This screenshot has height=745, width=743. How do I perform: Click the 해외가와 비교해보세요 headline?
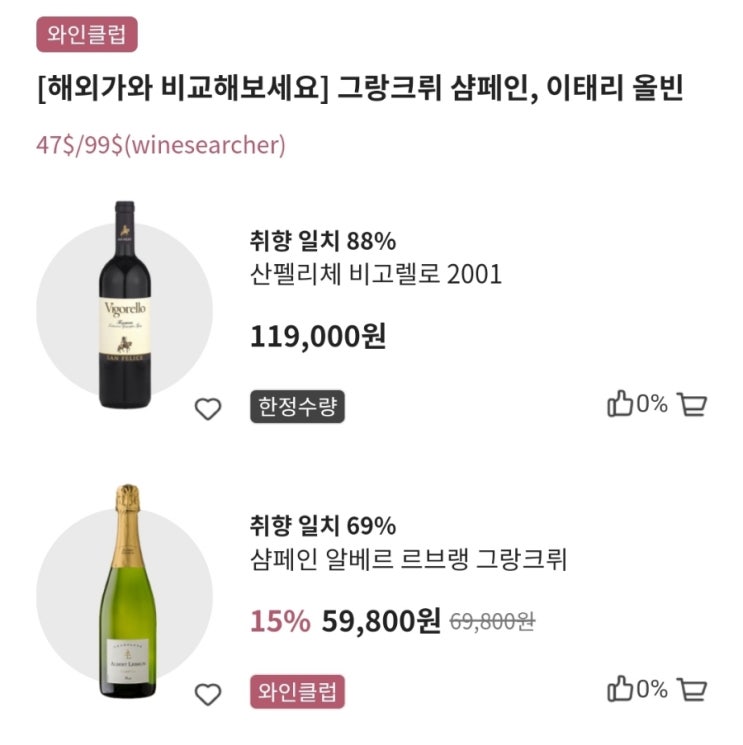point(359,90)
